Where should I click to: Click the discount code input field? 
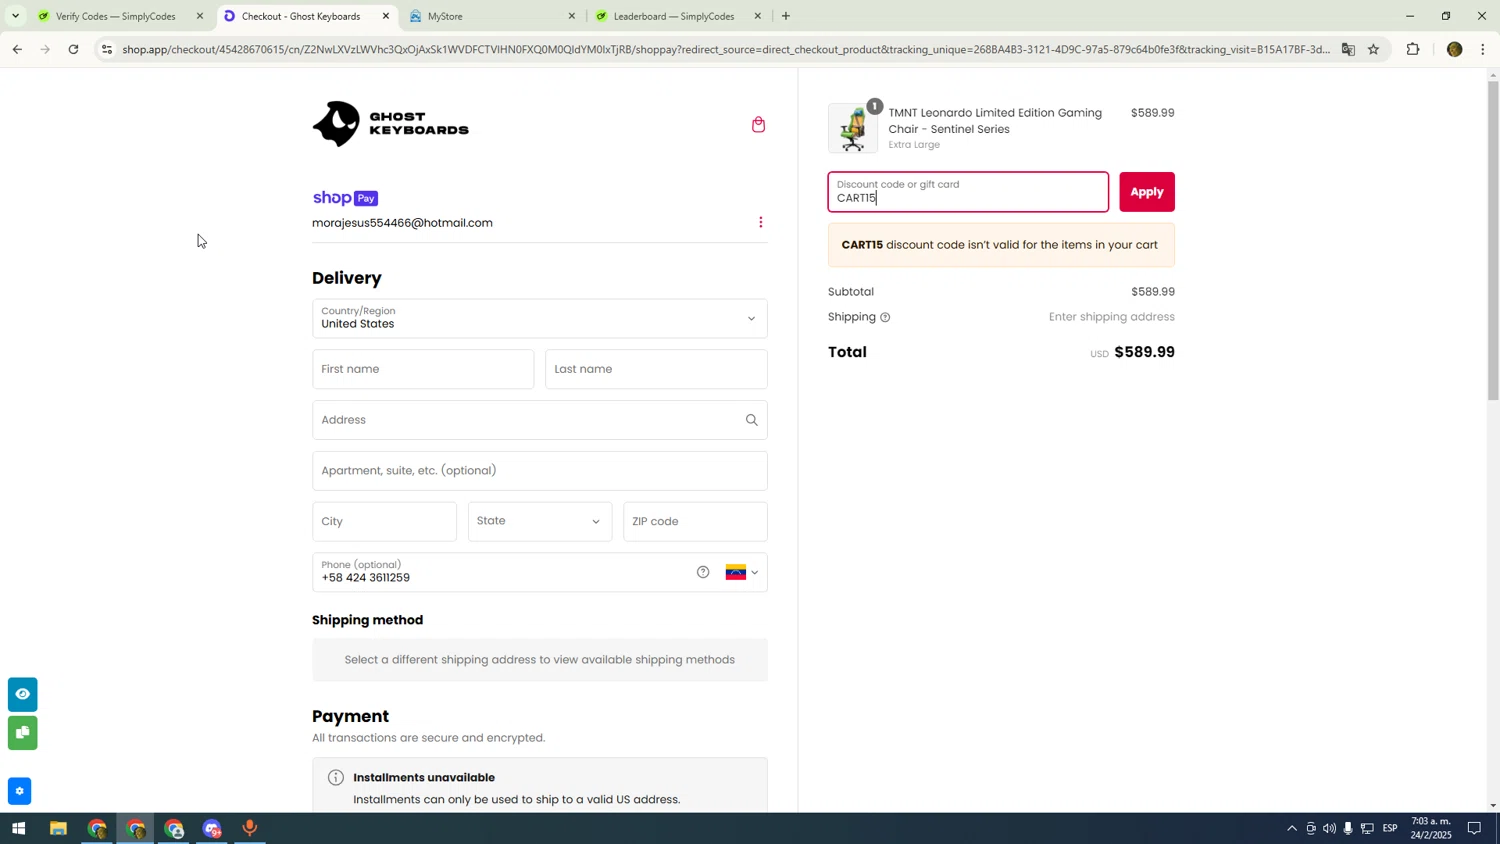(968, 192)
